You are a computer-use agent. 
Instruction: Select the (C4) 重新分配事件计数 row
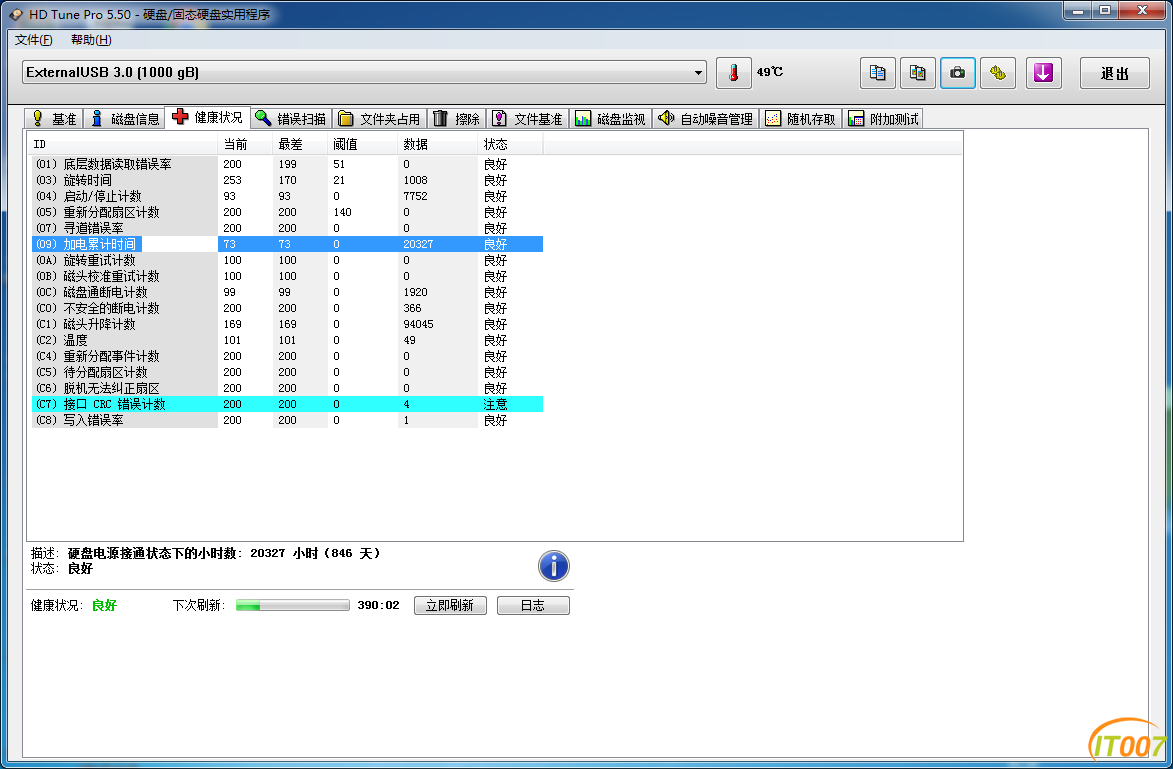pos(287,356)
